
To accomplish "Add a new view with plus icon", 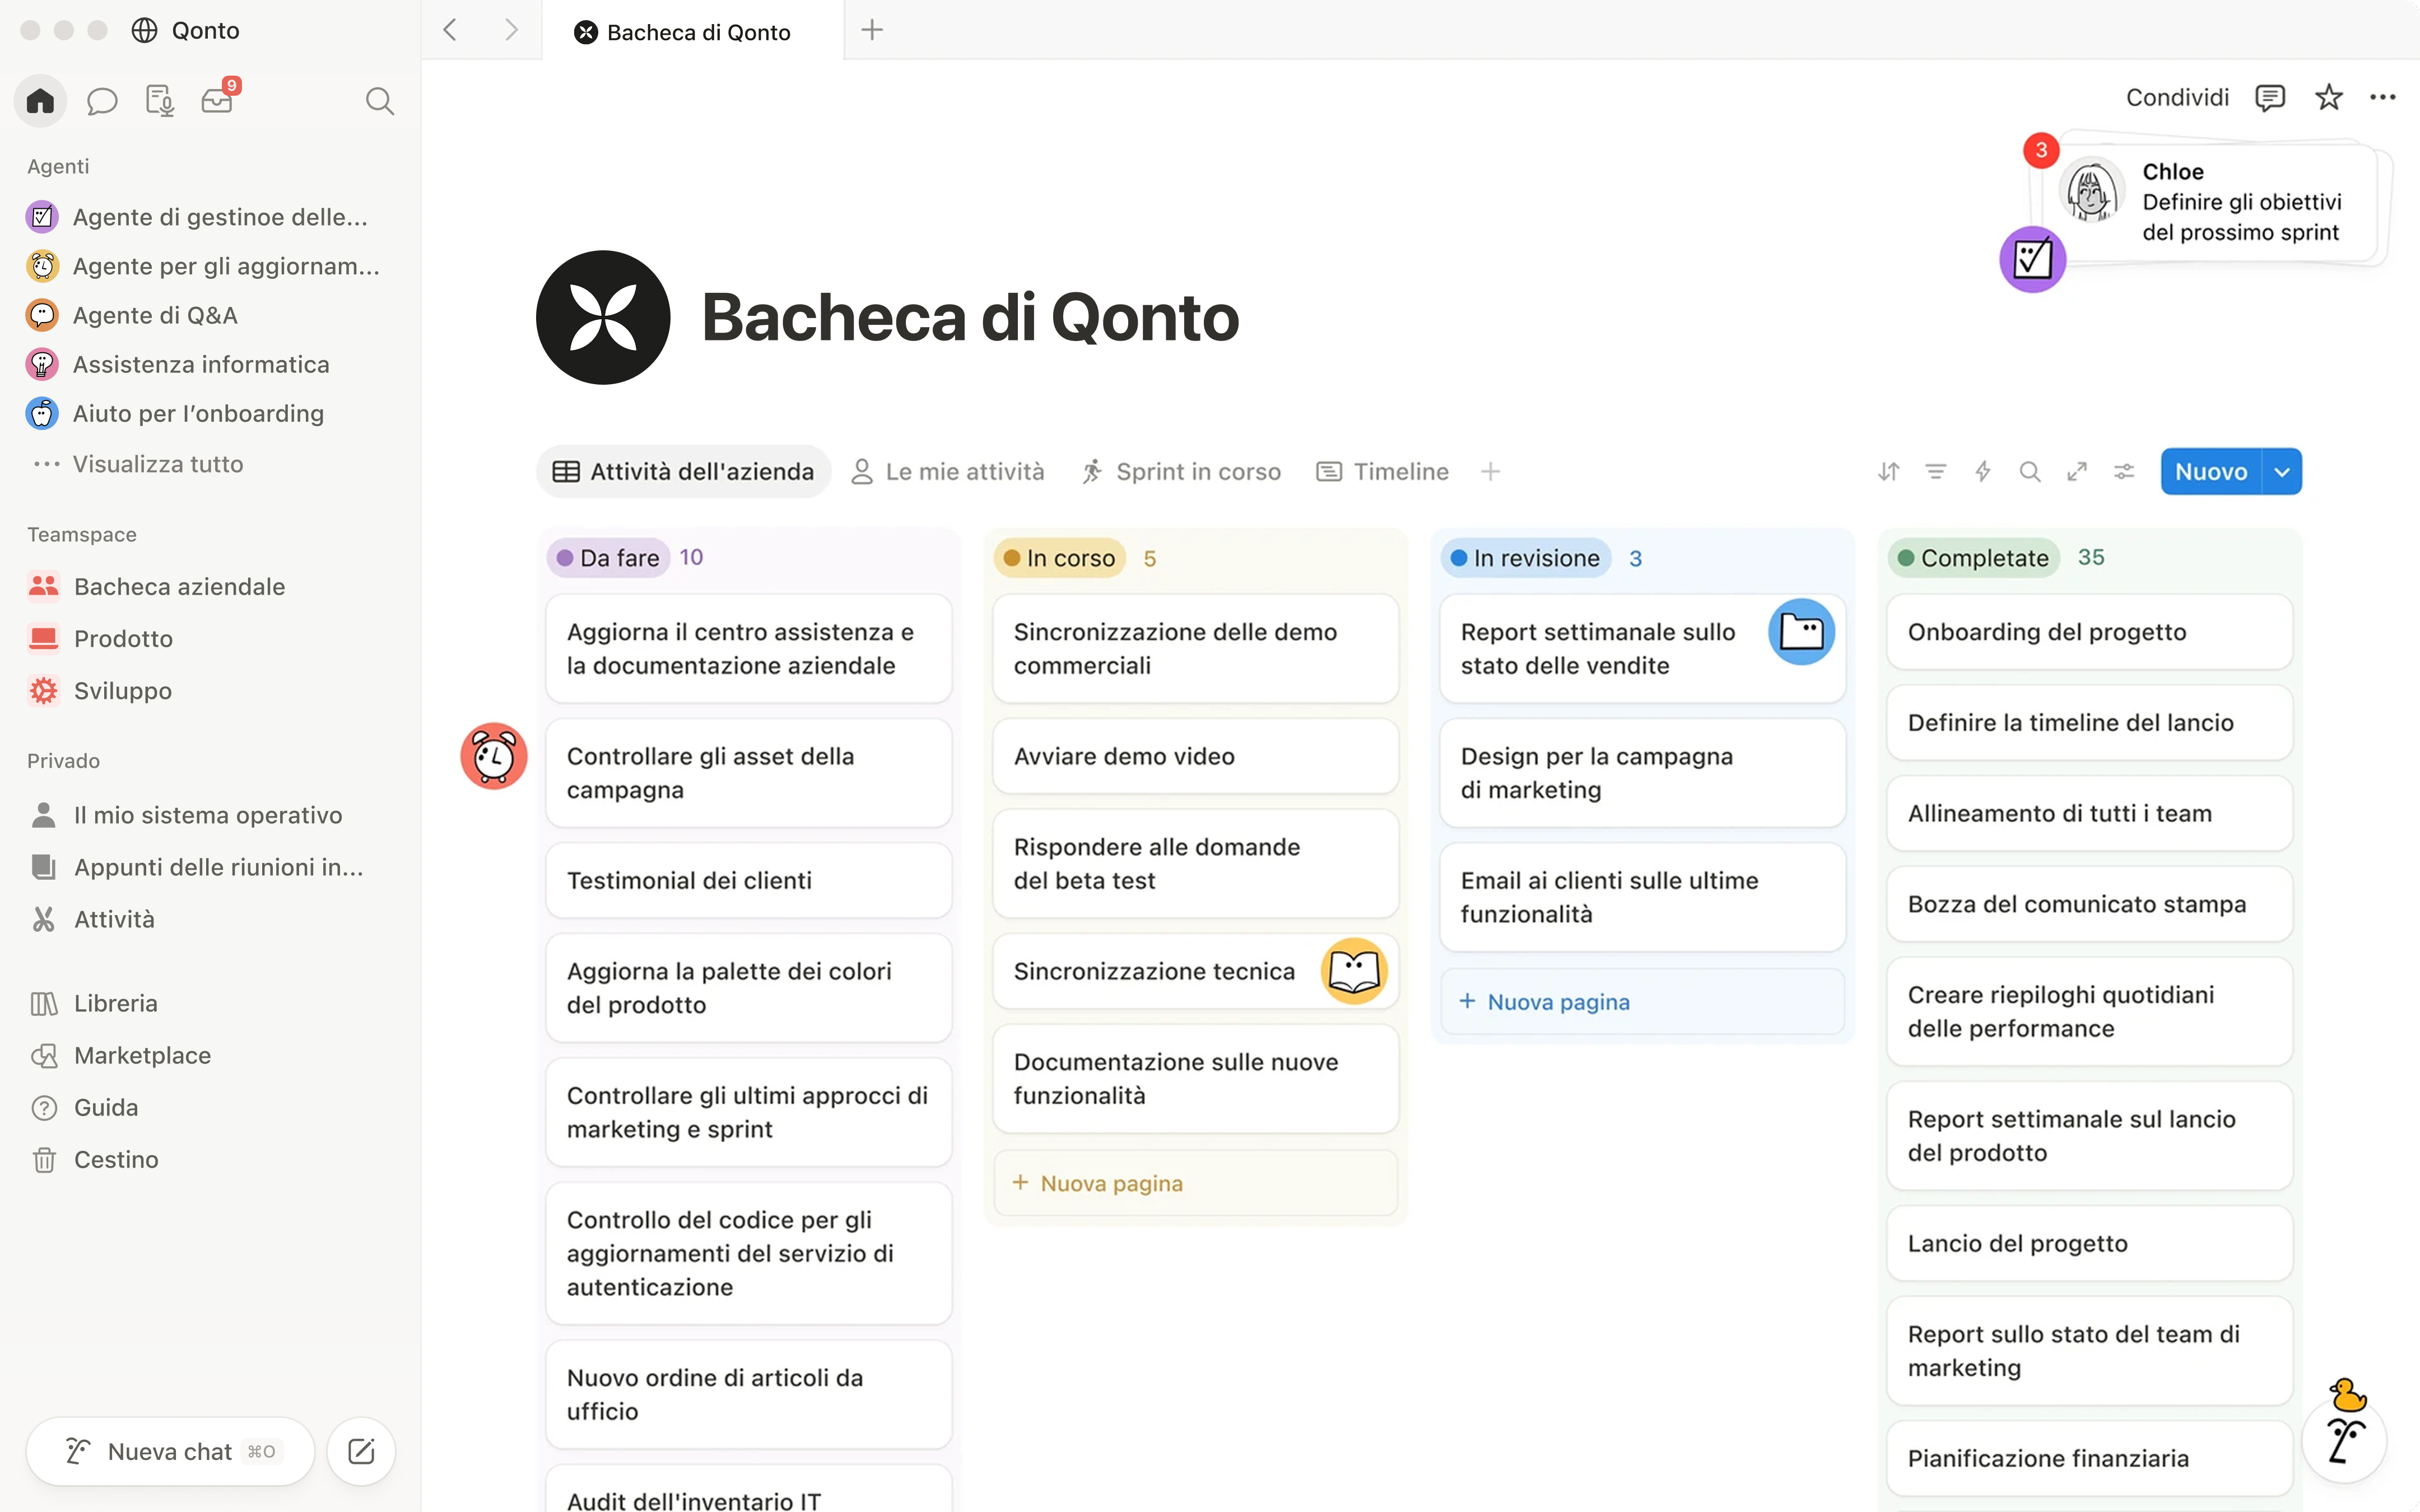I will point(1490,472).
